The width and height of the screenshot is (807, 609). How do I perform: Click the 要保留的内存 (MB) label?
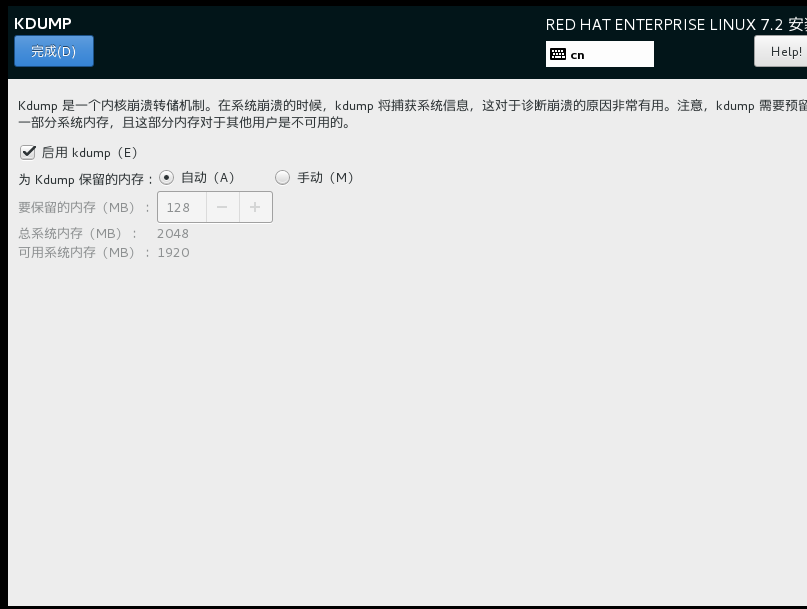click(x=84, y=207)
